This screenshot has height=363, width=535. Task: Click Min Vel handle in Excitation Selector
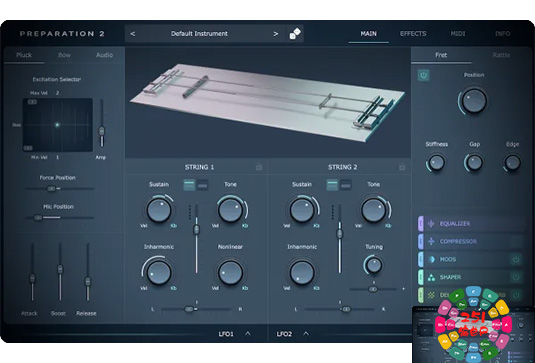coord(28,148)
